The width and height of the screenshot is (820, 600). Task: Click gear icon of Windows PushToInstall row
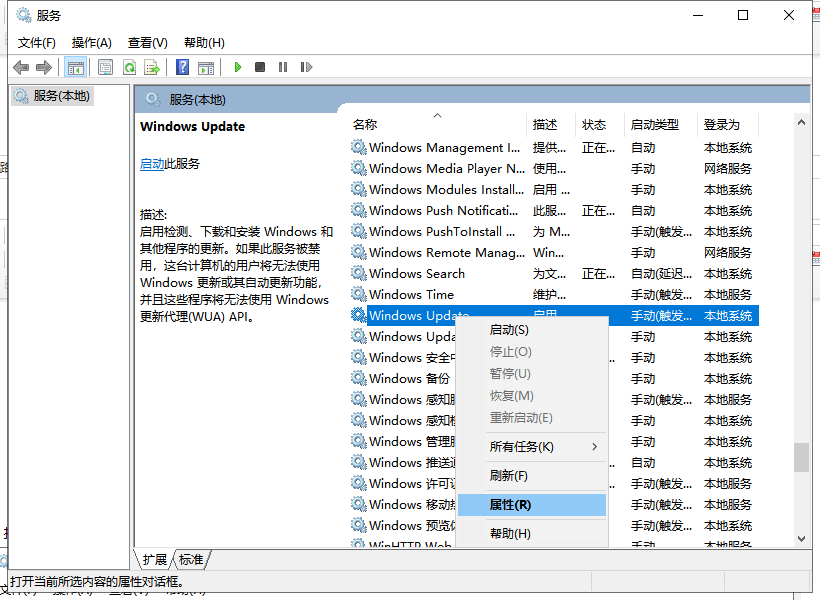coord(358,231)
